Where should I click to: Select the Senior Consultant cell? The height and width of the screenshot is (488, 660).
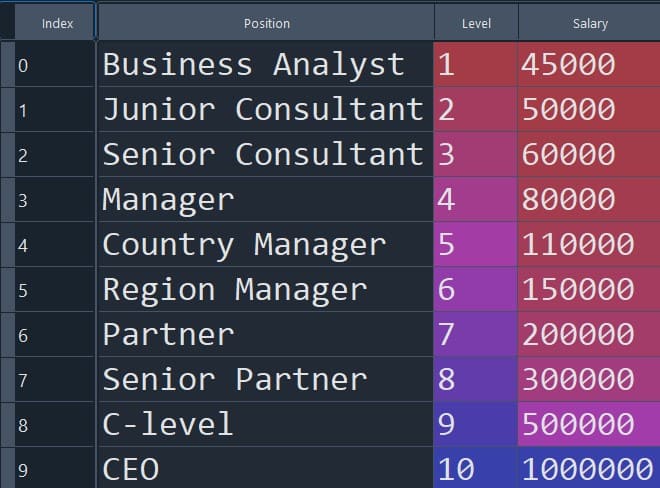coord(263,154)
